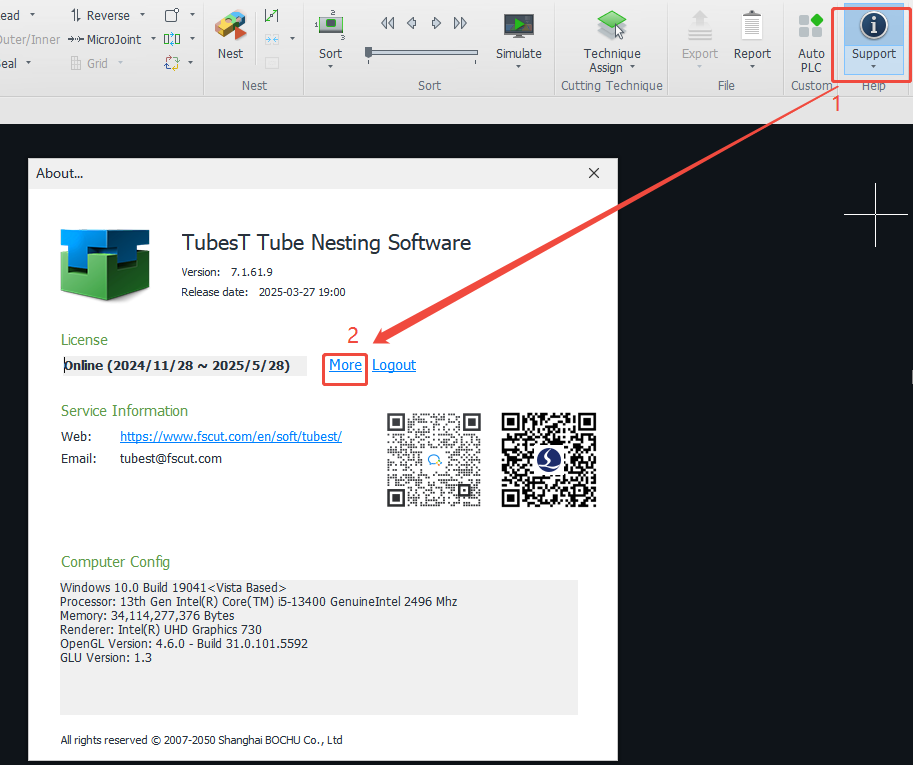Click the Auto PLC icon

click(811, 26)
